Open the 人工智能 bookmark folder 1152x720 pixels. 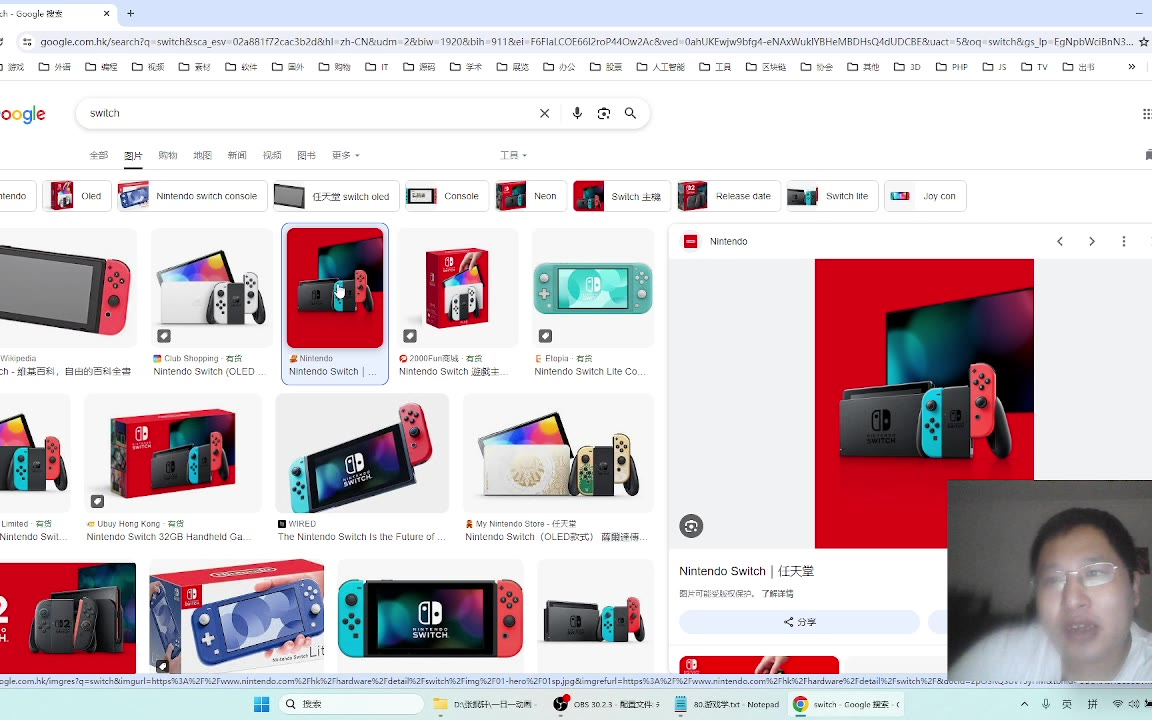point(660,67)
